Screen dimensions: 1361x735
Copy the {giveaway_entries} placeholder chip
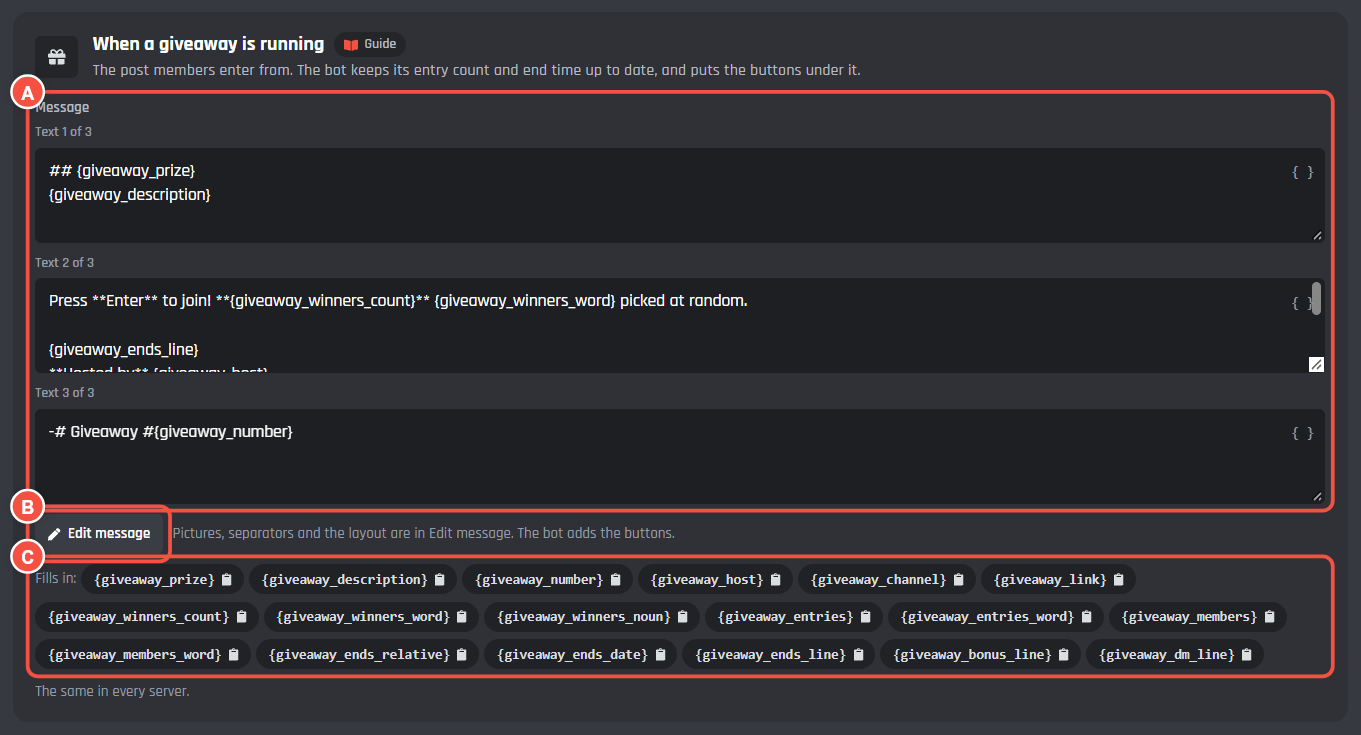(x=794, y=616)
